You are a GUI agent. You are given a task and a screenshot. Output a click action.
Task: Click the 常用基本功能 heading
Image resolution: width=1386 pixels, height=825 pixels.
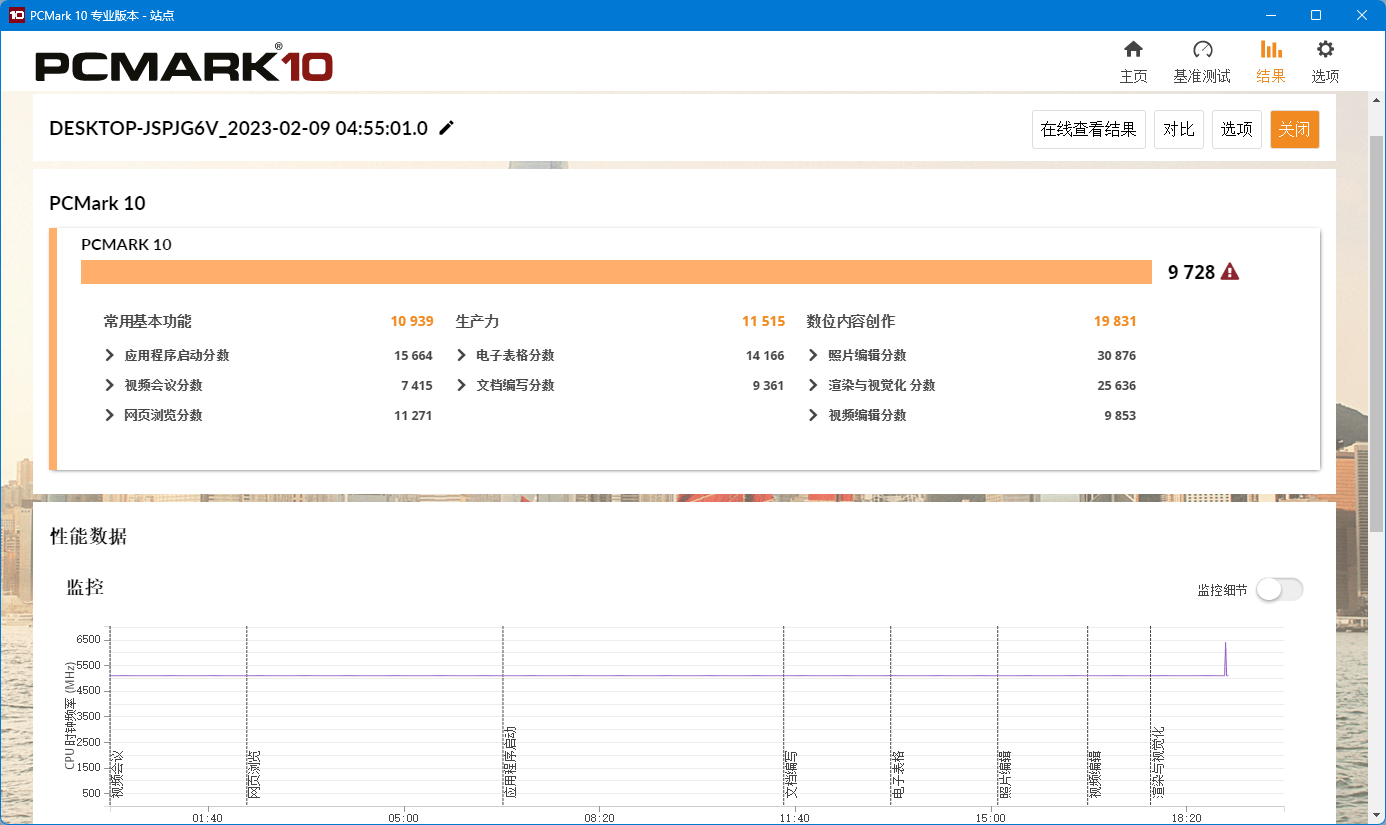click(148, 322)
